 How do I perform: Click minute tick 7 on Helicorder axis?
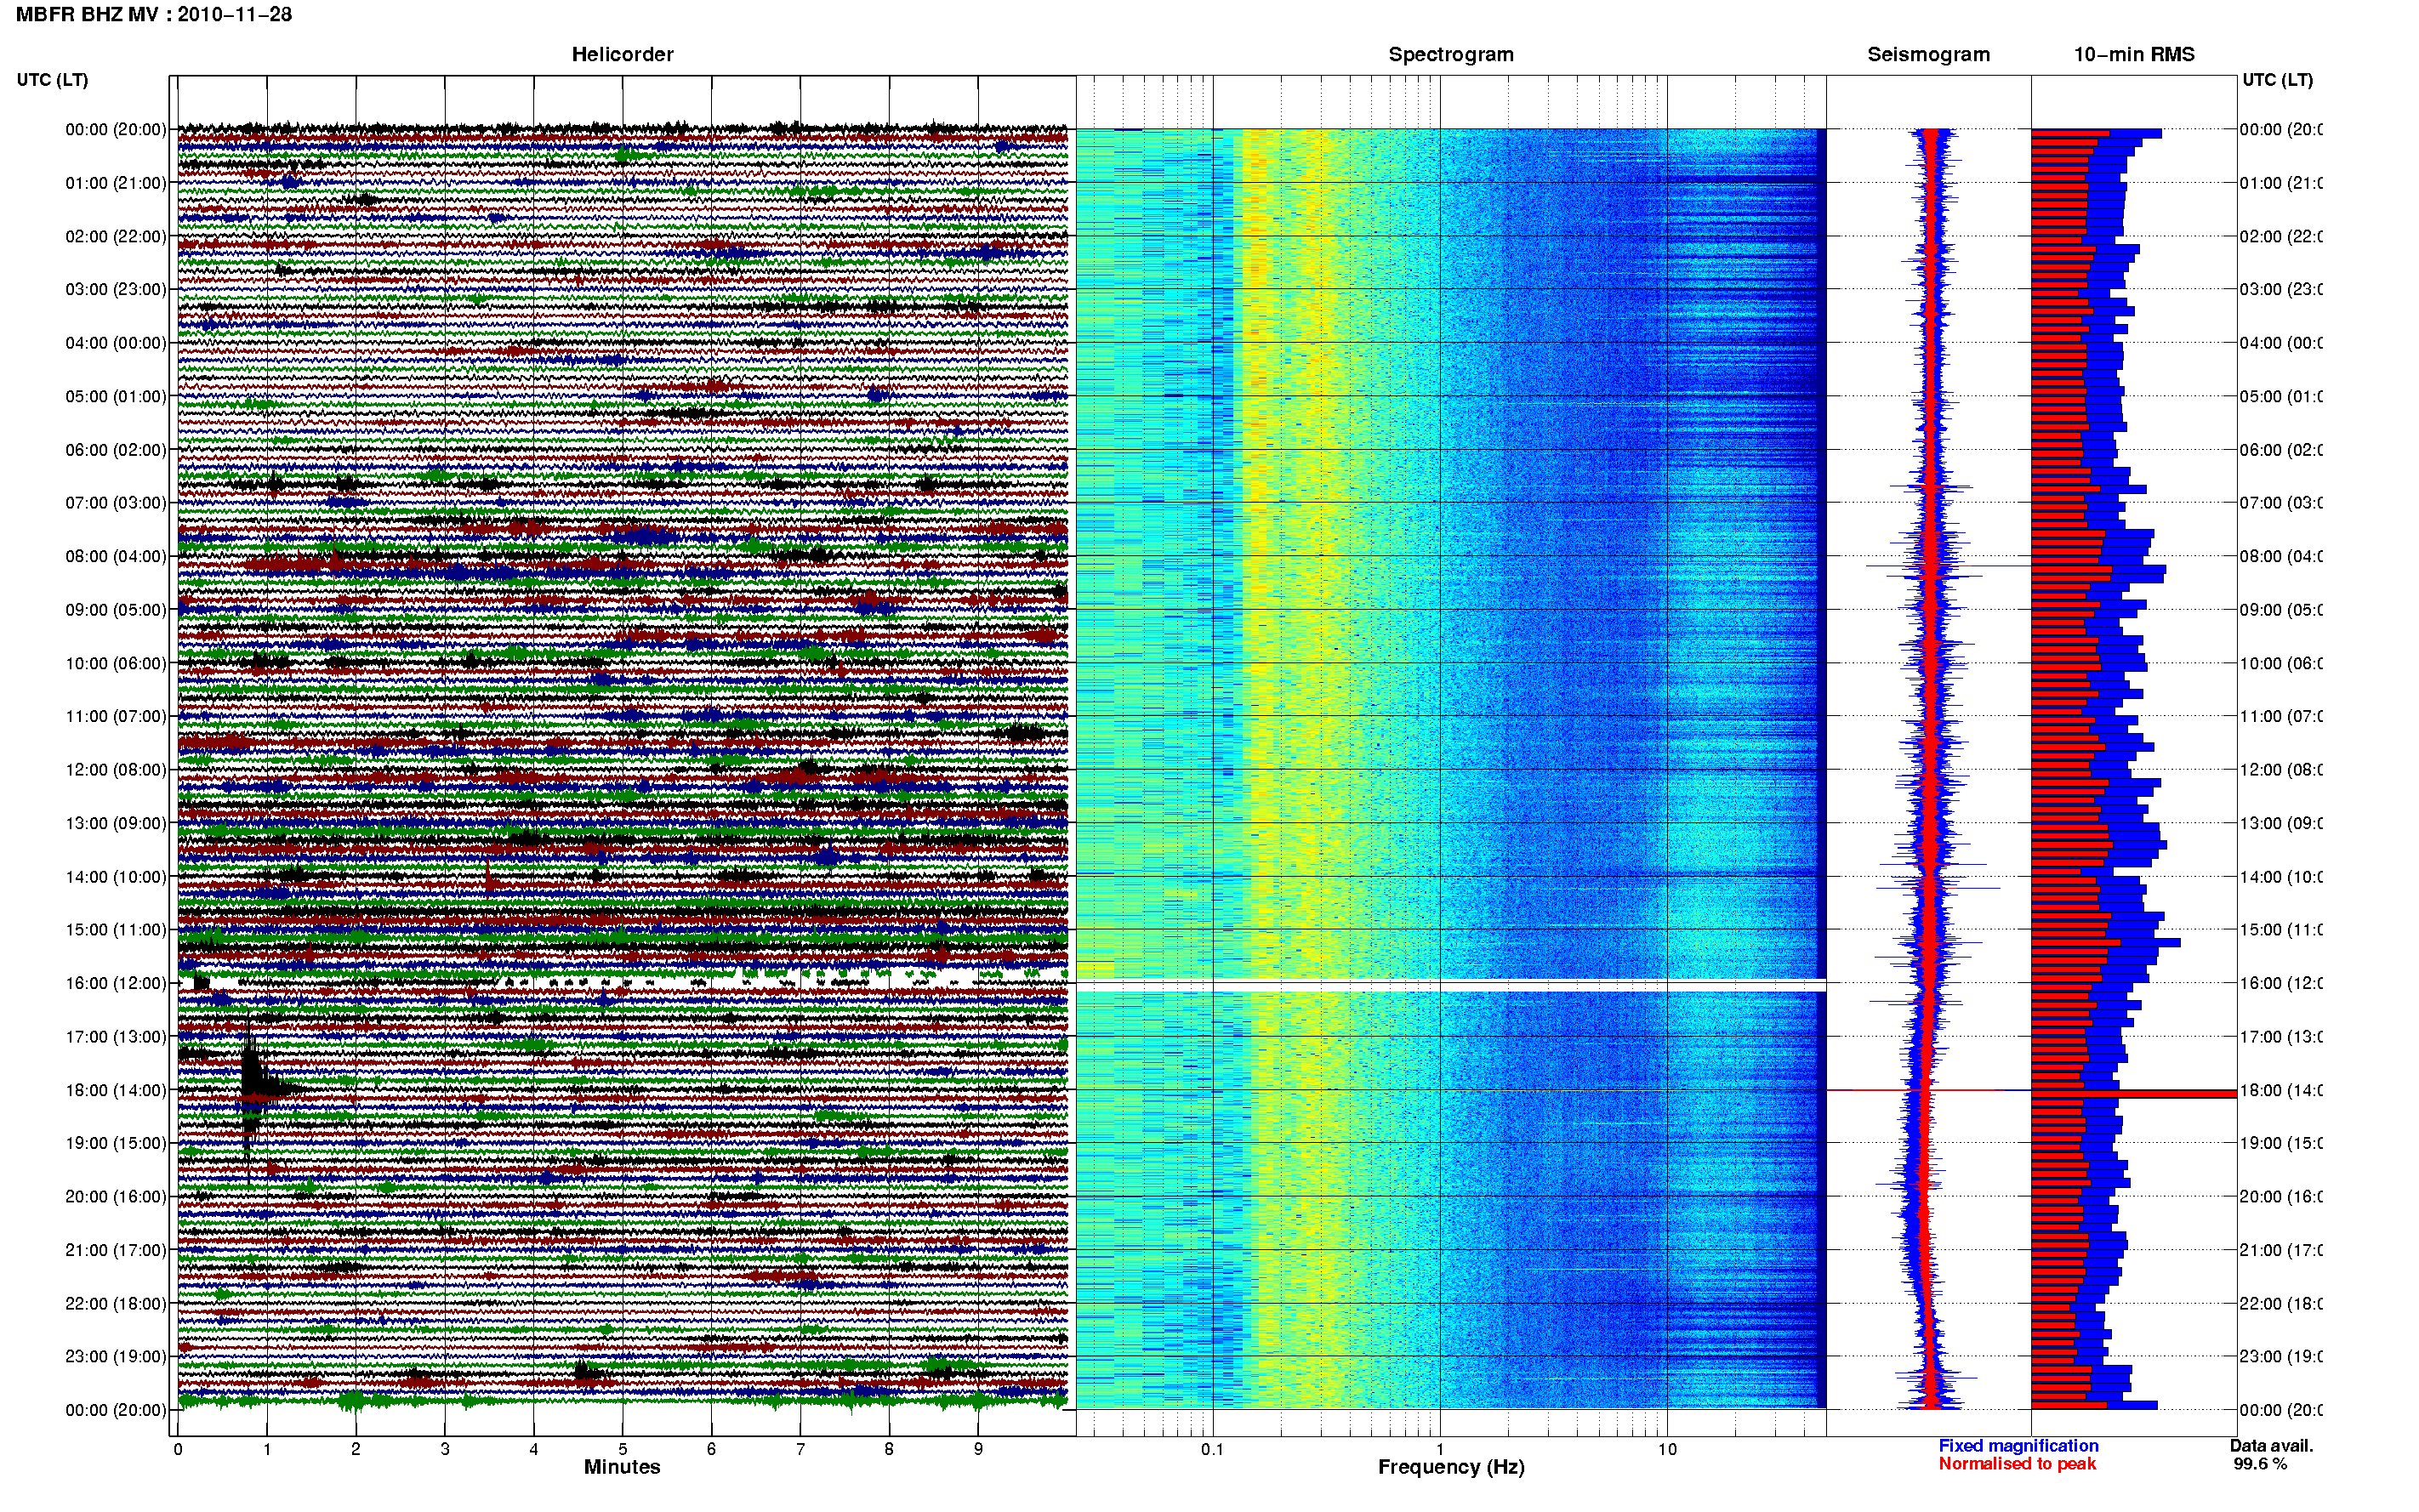800,1449
